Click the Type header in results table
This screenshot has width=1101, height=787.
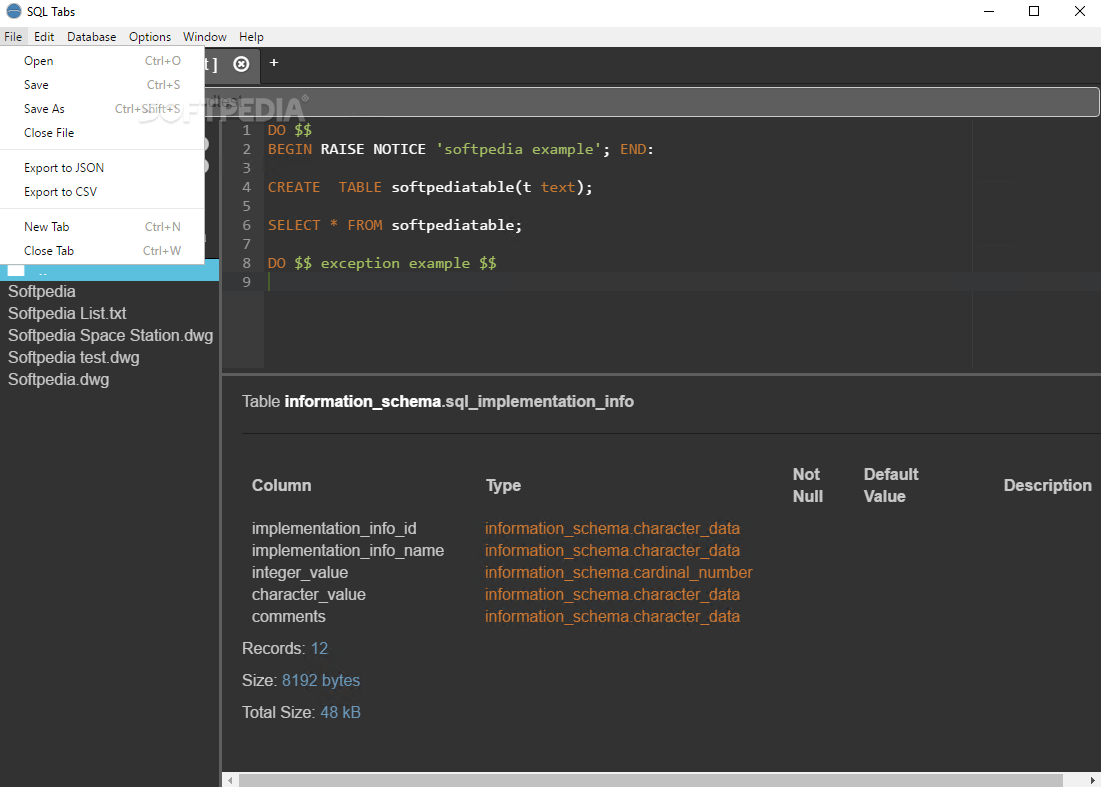tap(503, 485)
